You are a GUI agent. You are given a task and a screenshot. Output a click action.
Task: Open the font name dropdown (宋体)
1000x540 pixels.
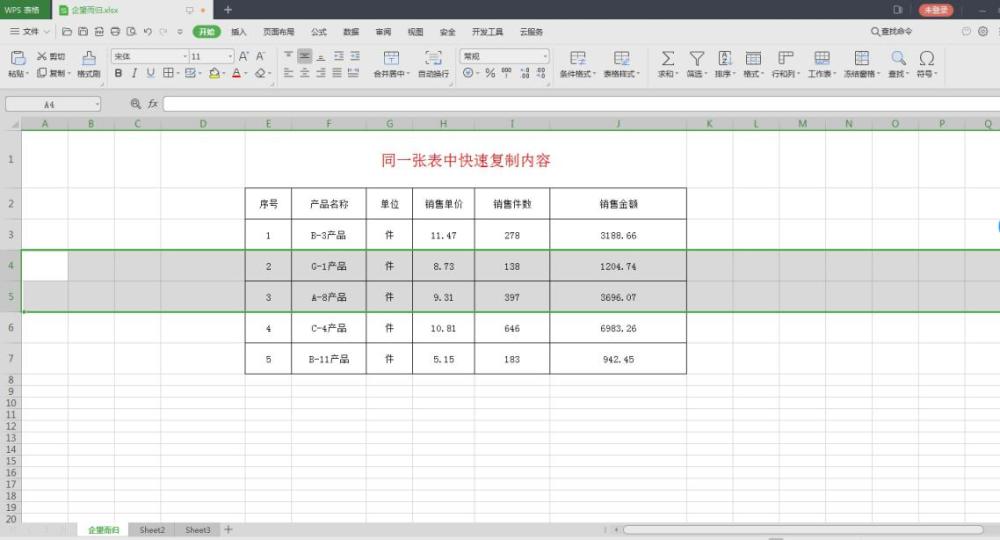[185, 56]
